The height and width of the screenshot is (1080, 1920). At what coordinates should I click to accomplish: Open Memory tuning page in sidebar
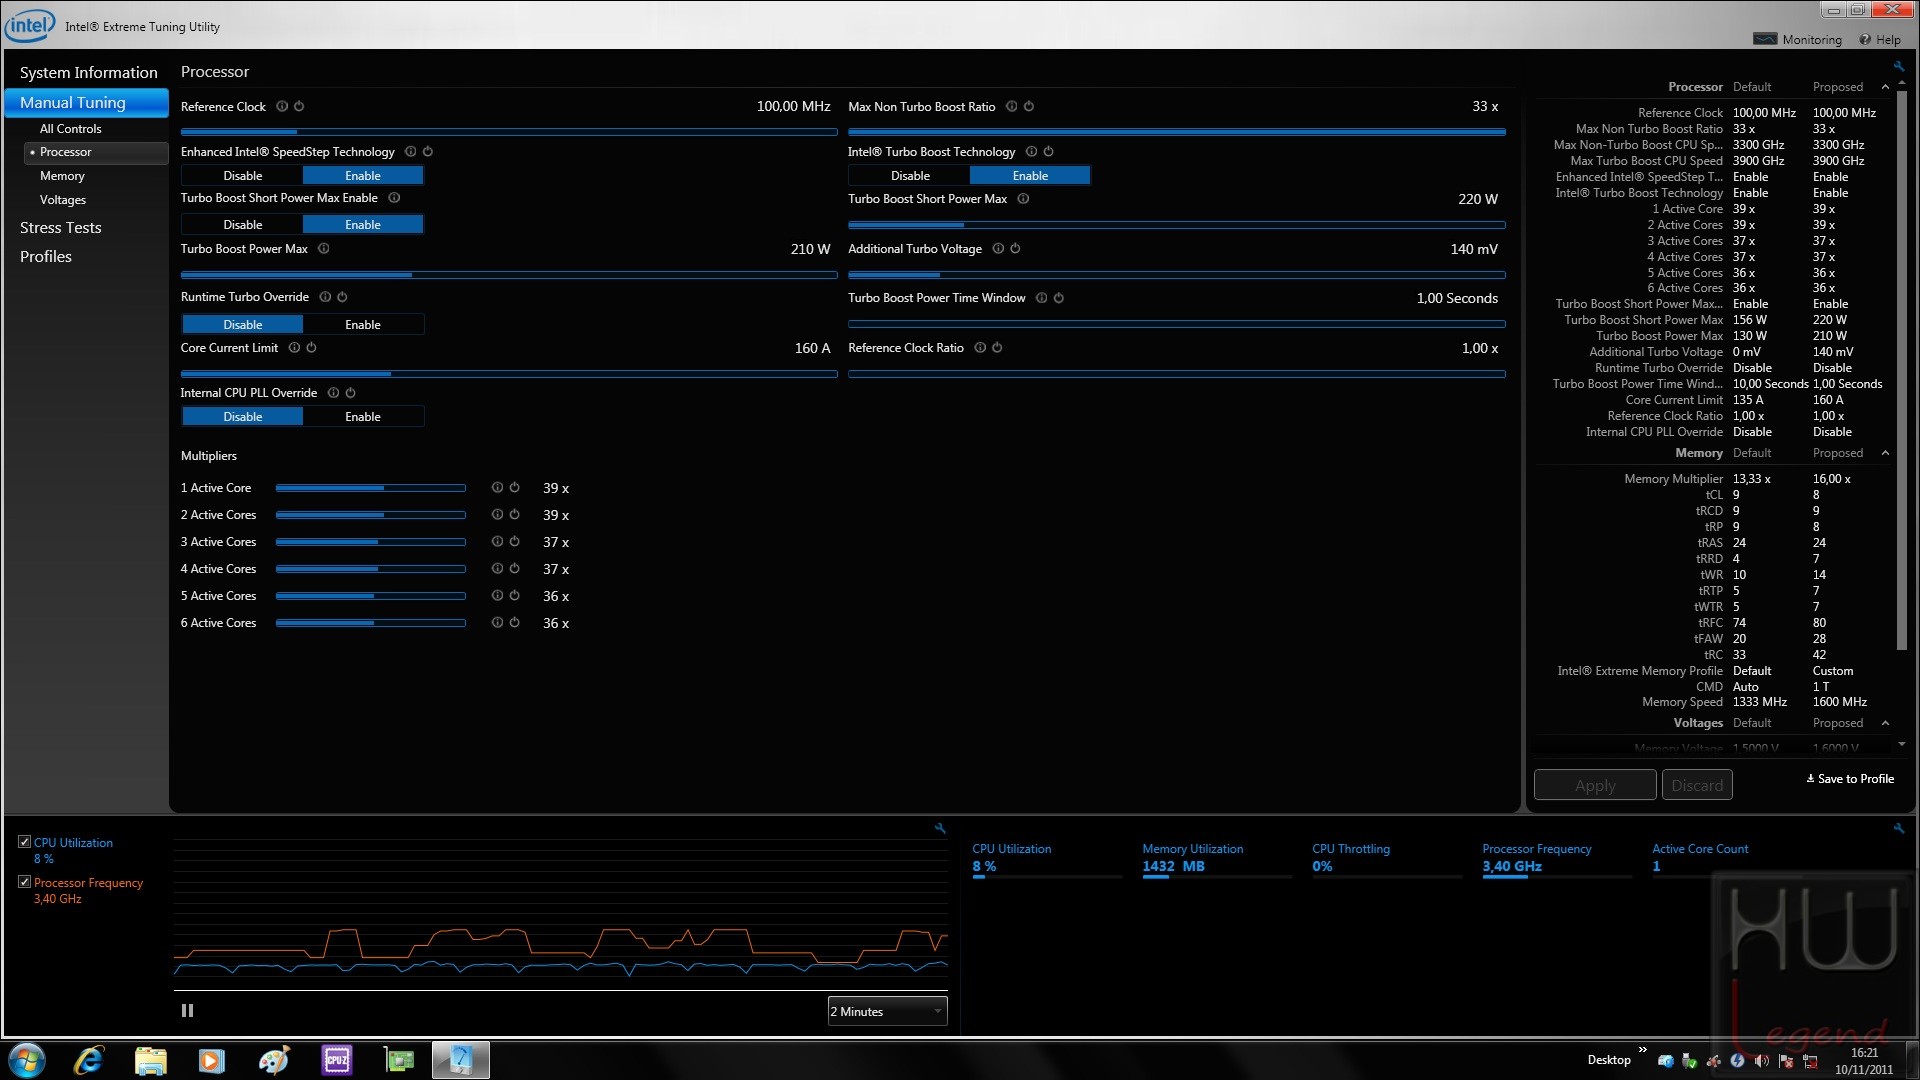62,176
